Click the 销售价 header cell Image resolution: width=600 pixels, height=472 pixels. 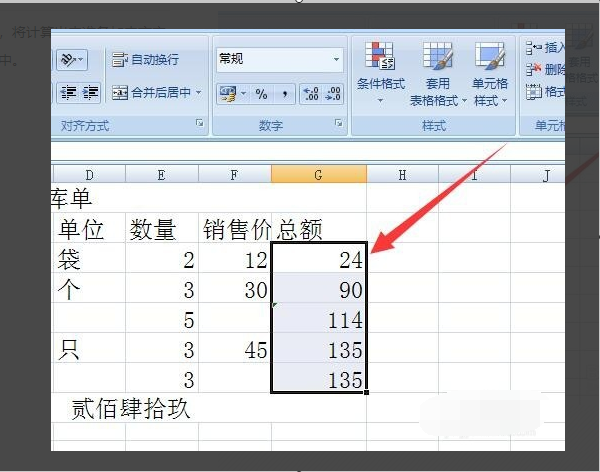pyautogui.click(x=235, y=228)
